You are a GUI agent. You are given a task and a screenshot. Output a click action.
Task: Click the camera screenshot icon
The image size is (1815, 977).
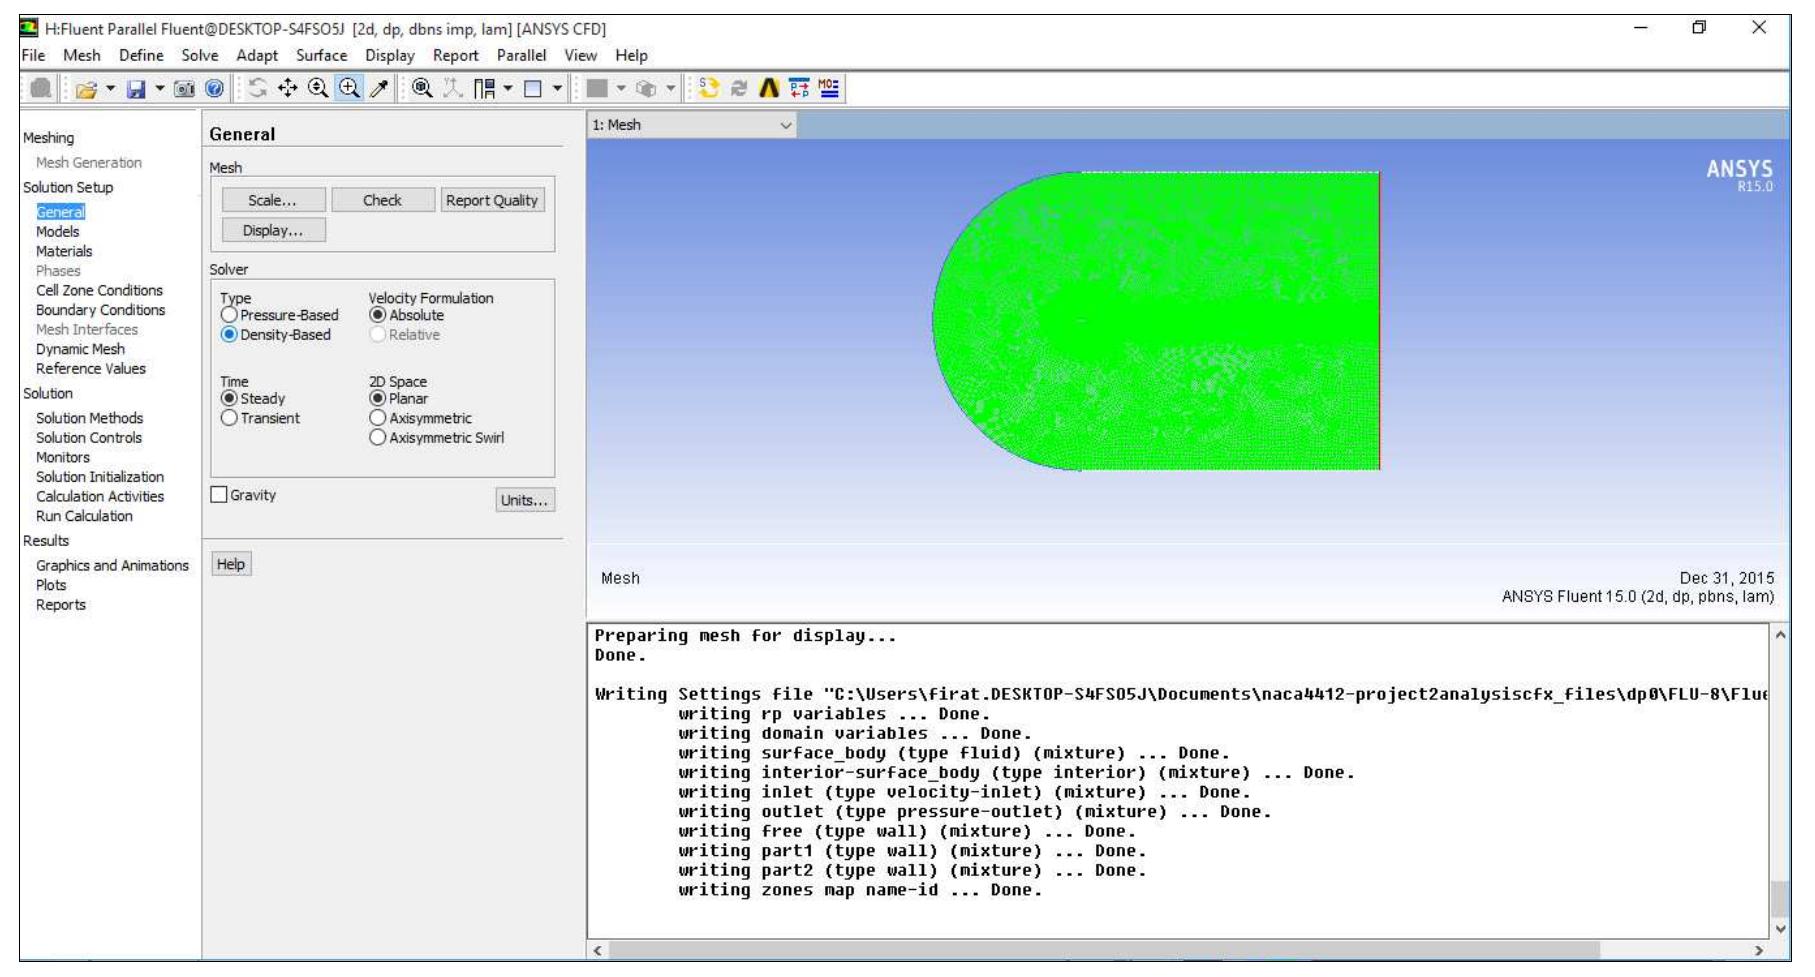[x=185, y=90]
